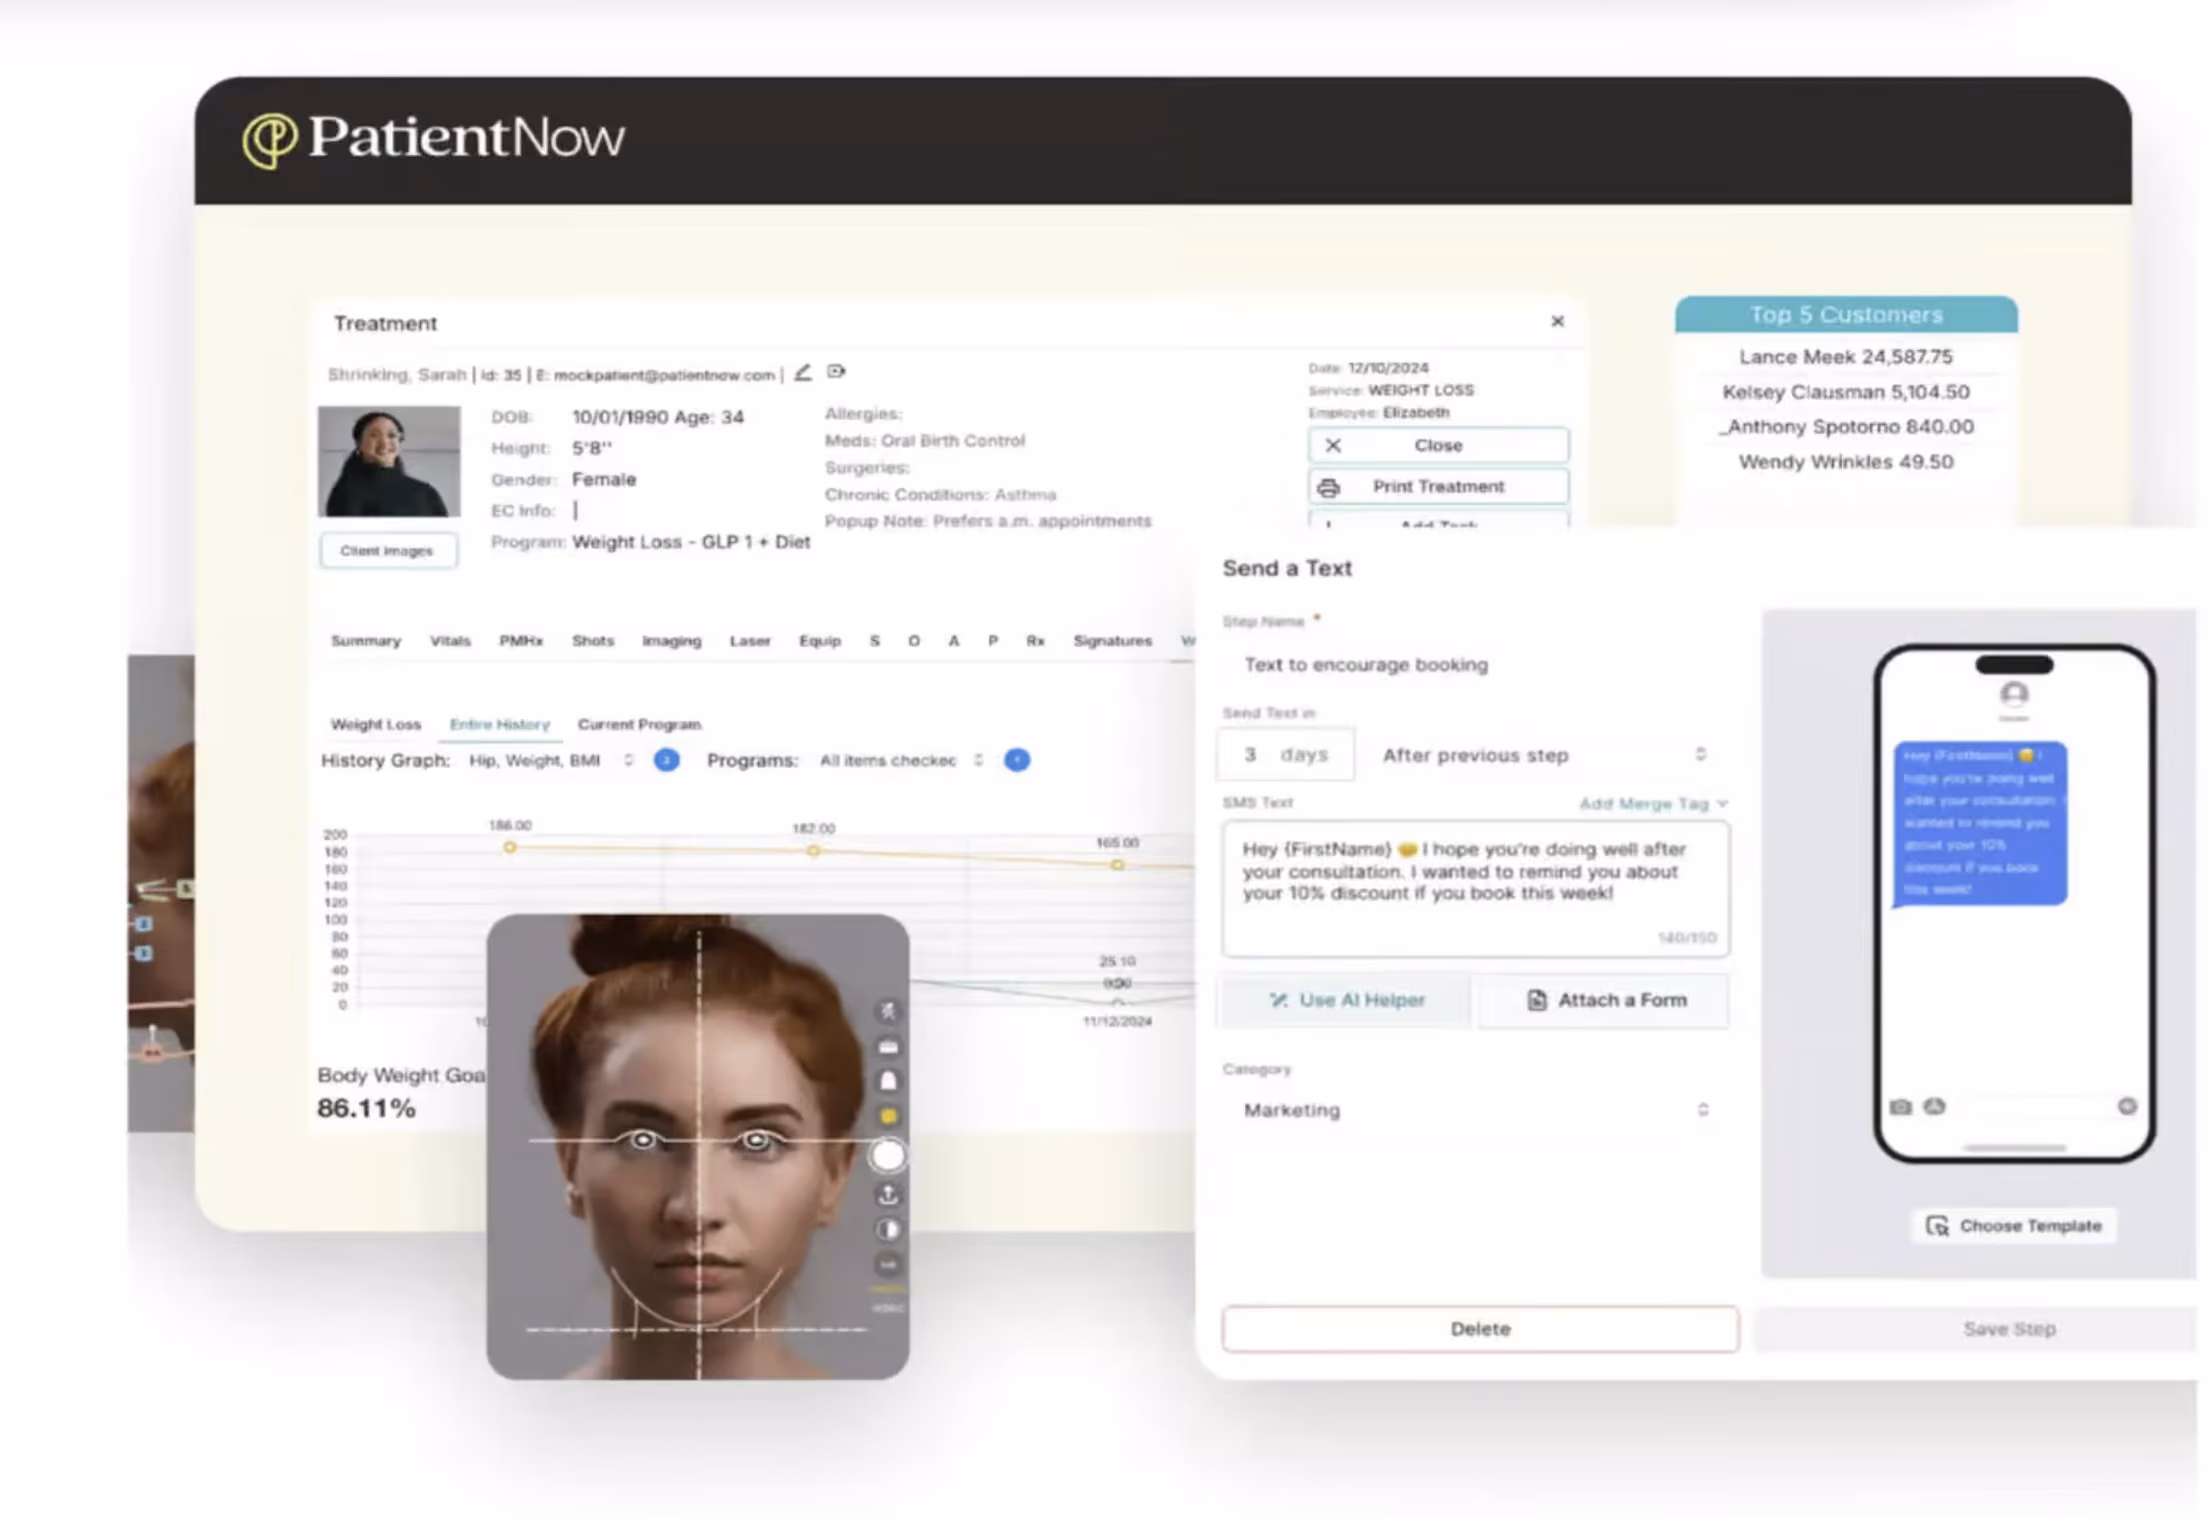Click the Choose Template button
Screen dimensions: 2208x1522
2014,1226
